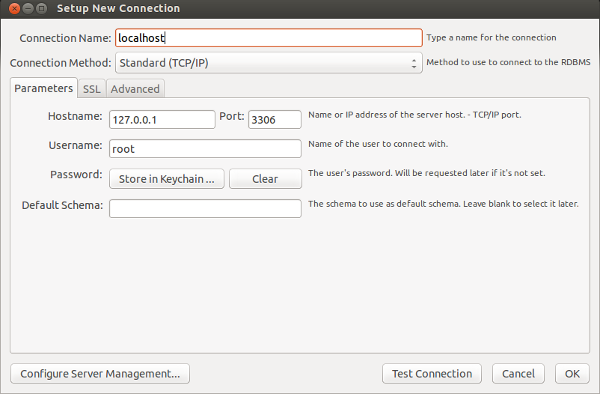Focus the Hostname field with 127.0.0.1
This screenshot has height=394, width=600.
(x=162, y=120)
